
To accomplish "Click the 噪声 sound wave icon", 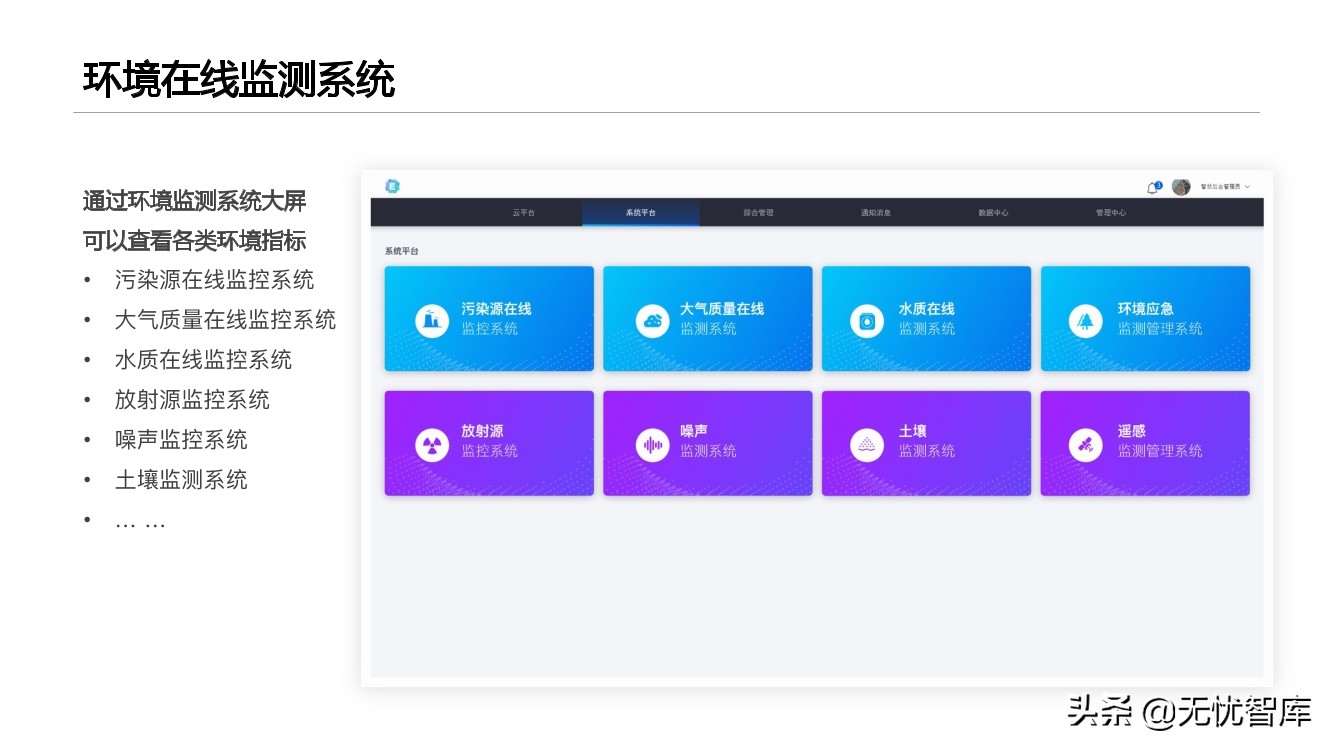I will pos(652,445).
